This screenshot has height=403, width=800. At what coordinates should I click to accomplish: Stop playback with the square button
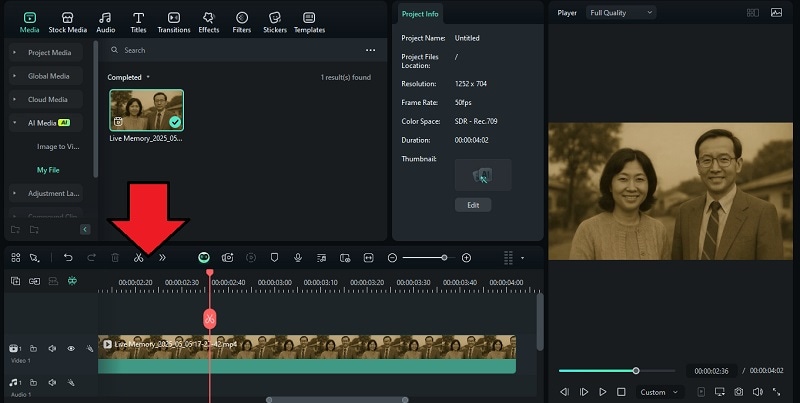tap(621, 392)
